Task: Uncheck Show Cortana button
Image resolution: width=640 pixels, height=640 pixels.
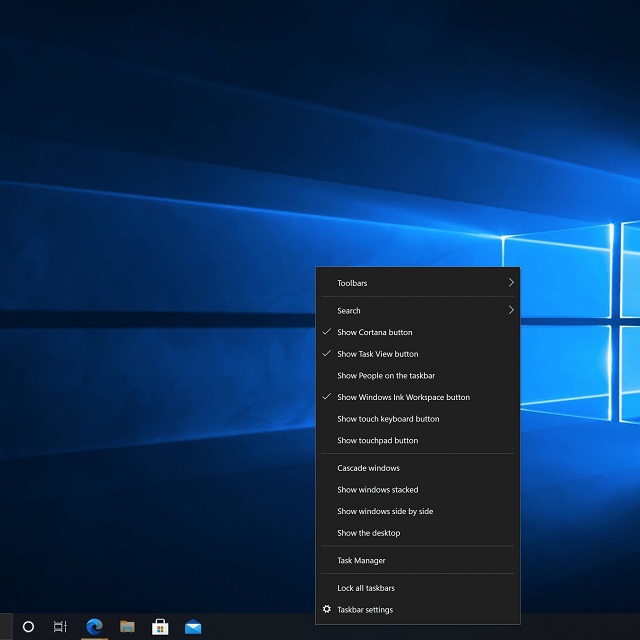Action: [418, 332]
